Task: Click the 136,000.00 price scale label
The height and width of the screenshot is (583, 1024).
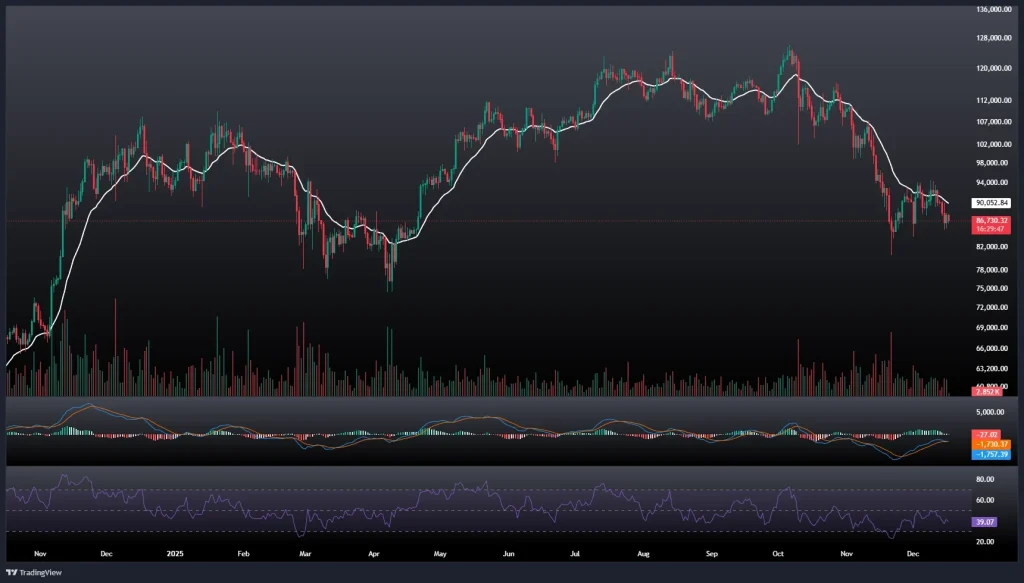Action: coord(992,10)
